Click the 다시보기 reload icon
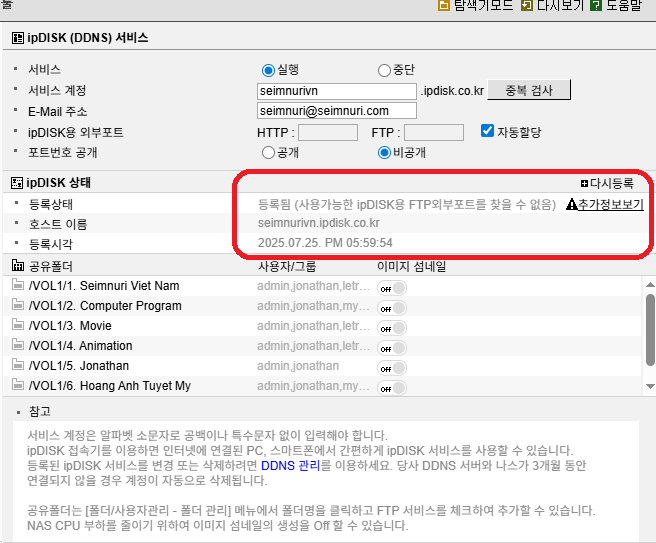This screenshot has width=656, height=543. click(527, 5)
